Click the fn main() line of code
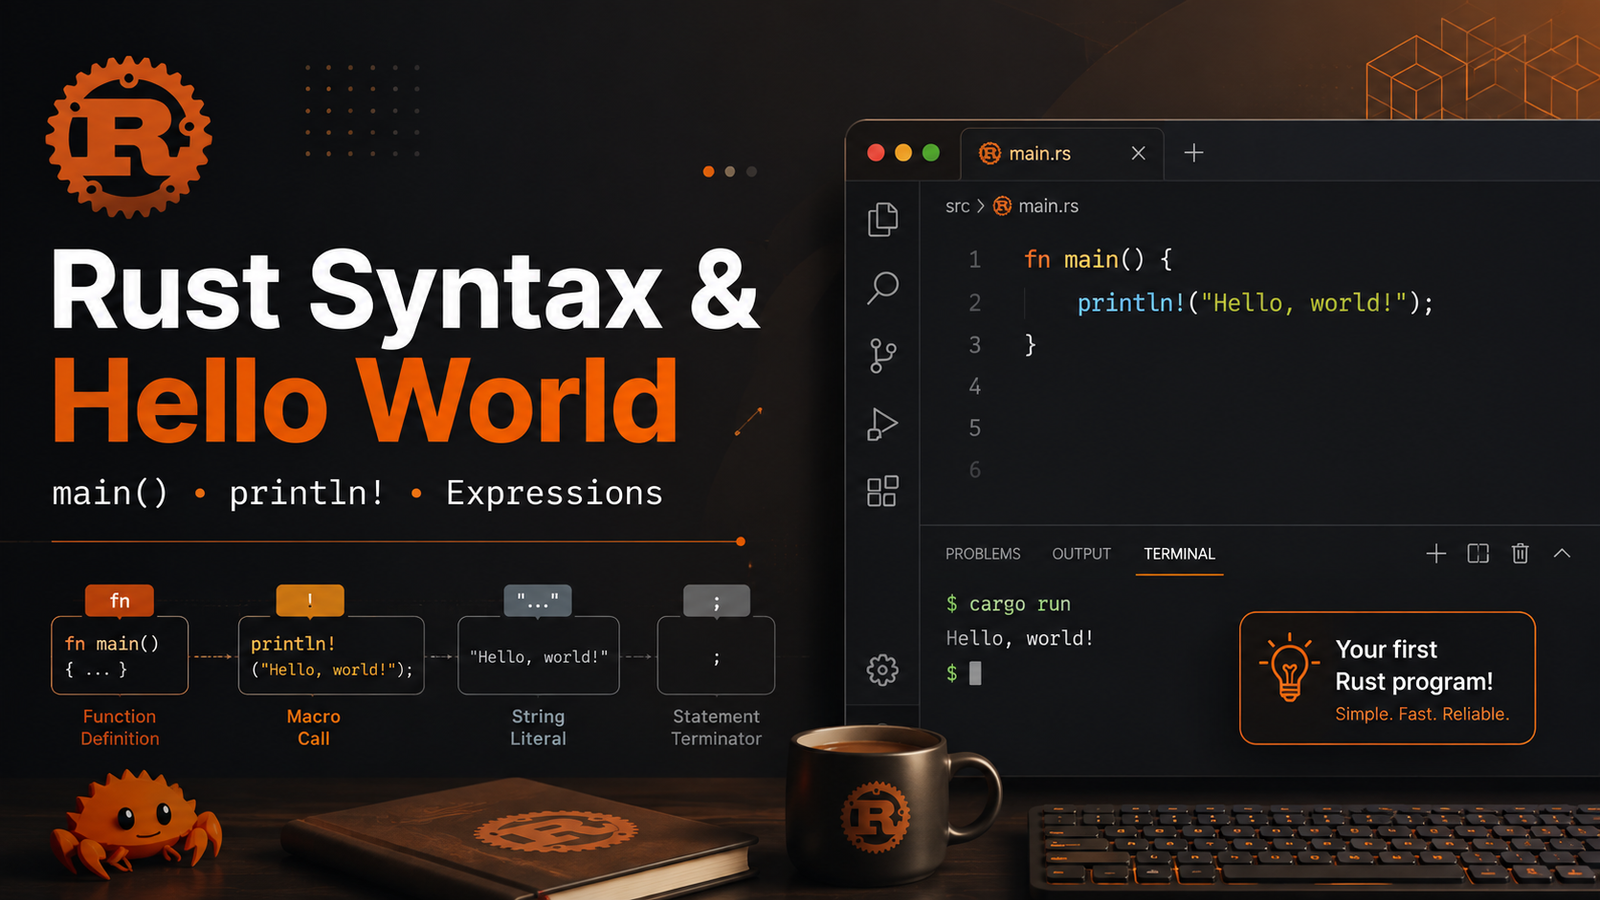1600x900 pixels. (x=1098, y=260)
